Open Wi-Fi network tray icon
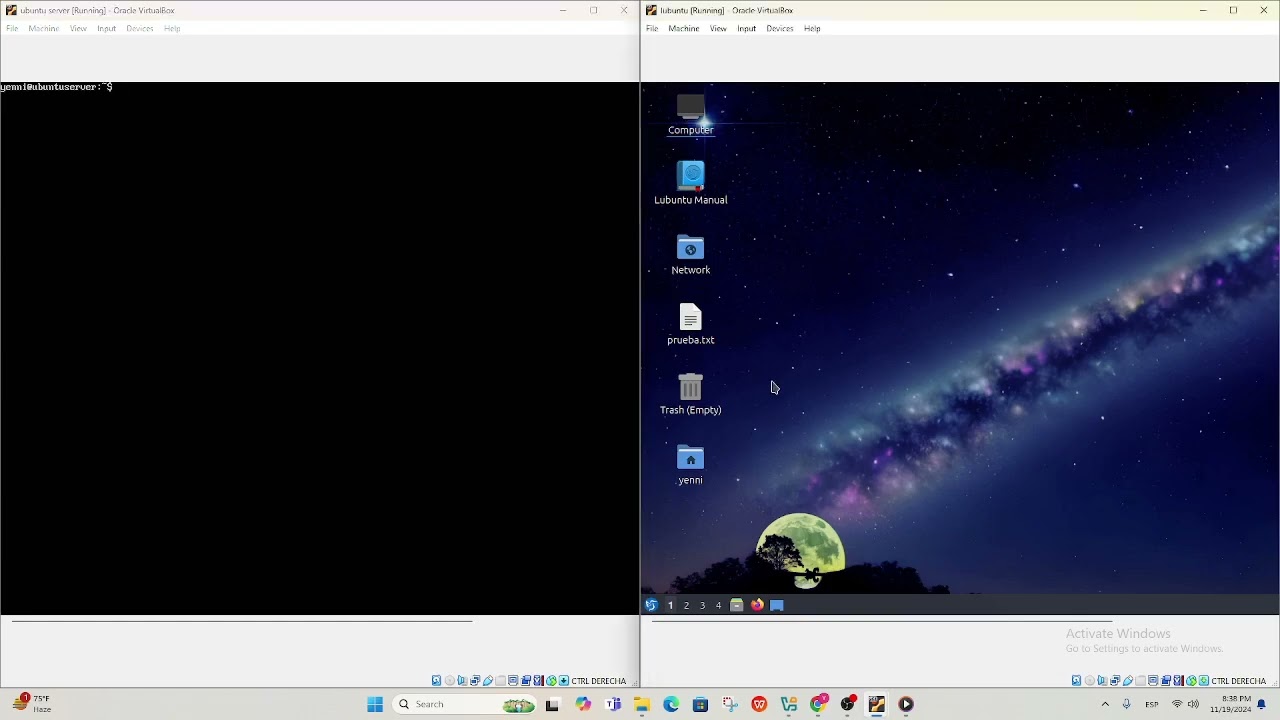The image size is (1280, 720). [x=1177, y=704]
